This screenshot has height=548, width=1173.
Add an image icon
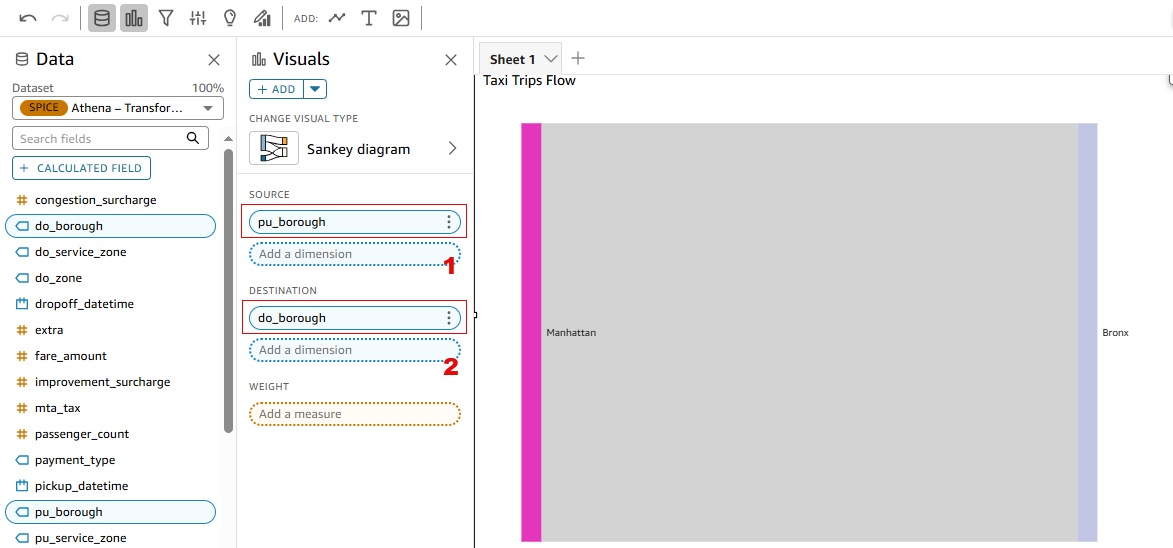(x=400, y=18)
